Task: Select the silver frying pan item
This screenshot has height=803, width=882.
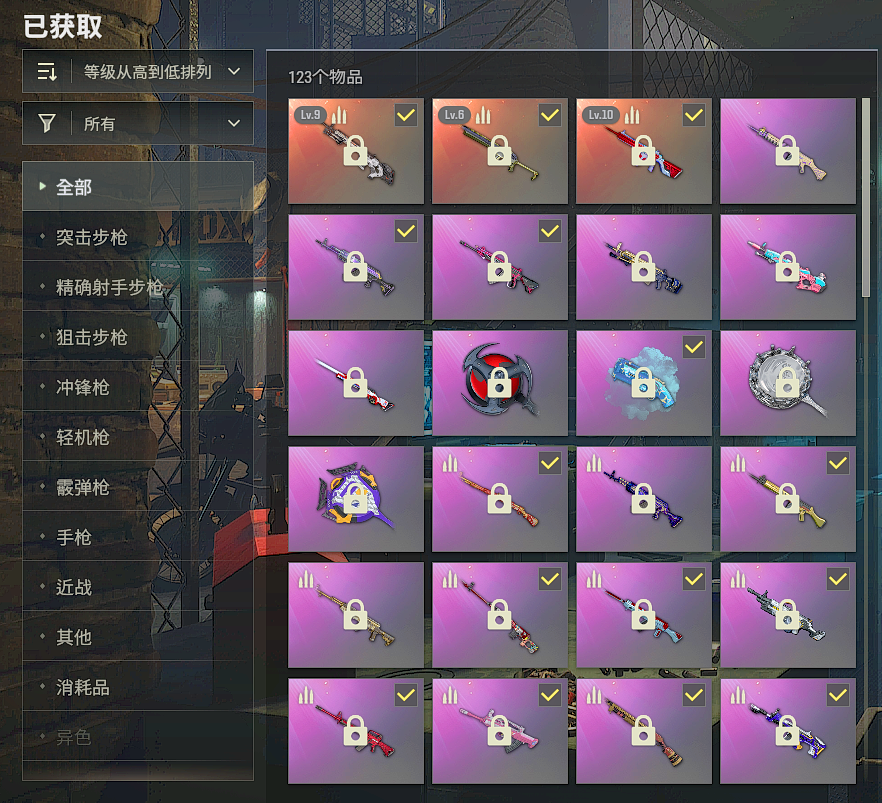Action: (x=788, y=382)
